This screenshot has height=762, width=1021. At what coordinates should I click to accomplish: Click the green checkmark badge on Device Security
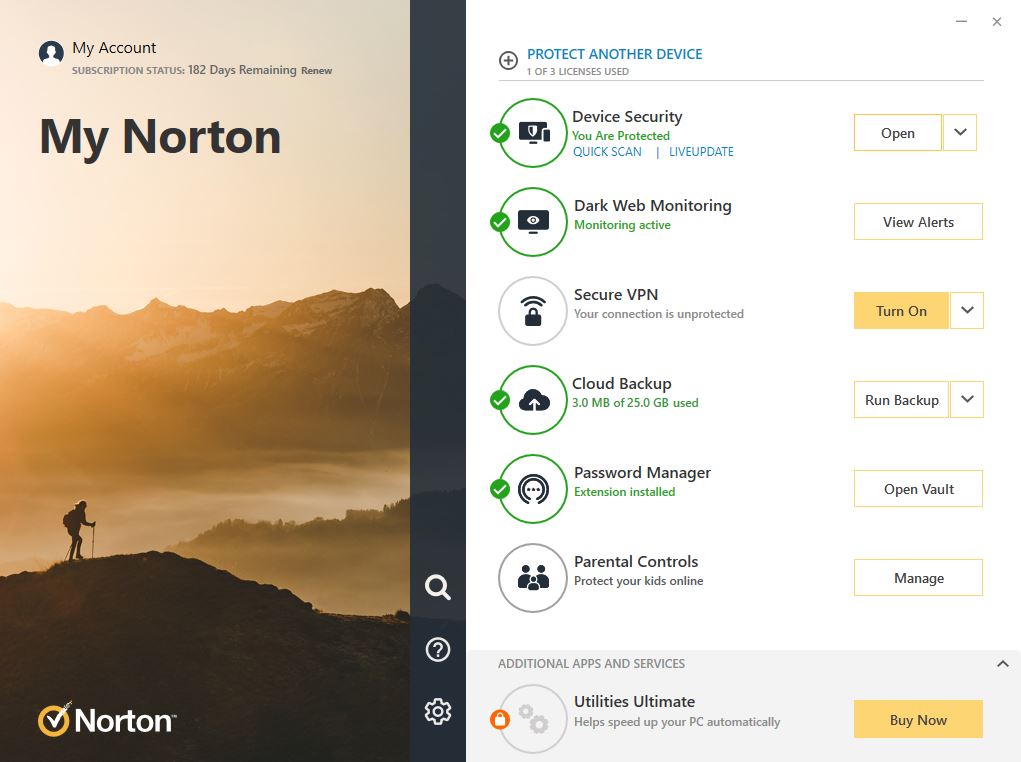(500, 133)
